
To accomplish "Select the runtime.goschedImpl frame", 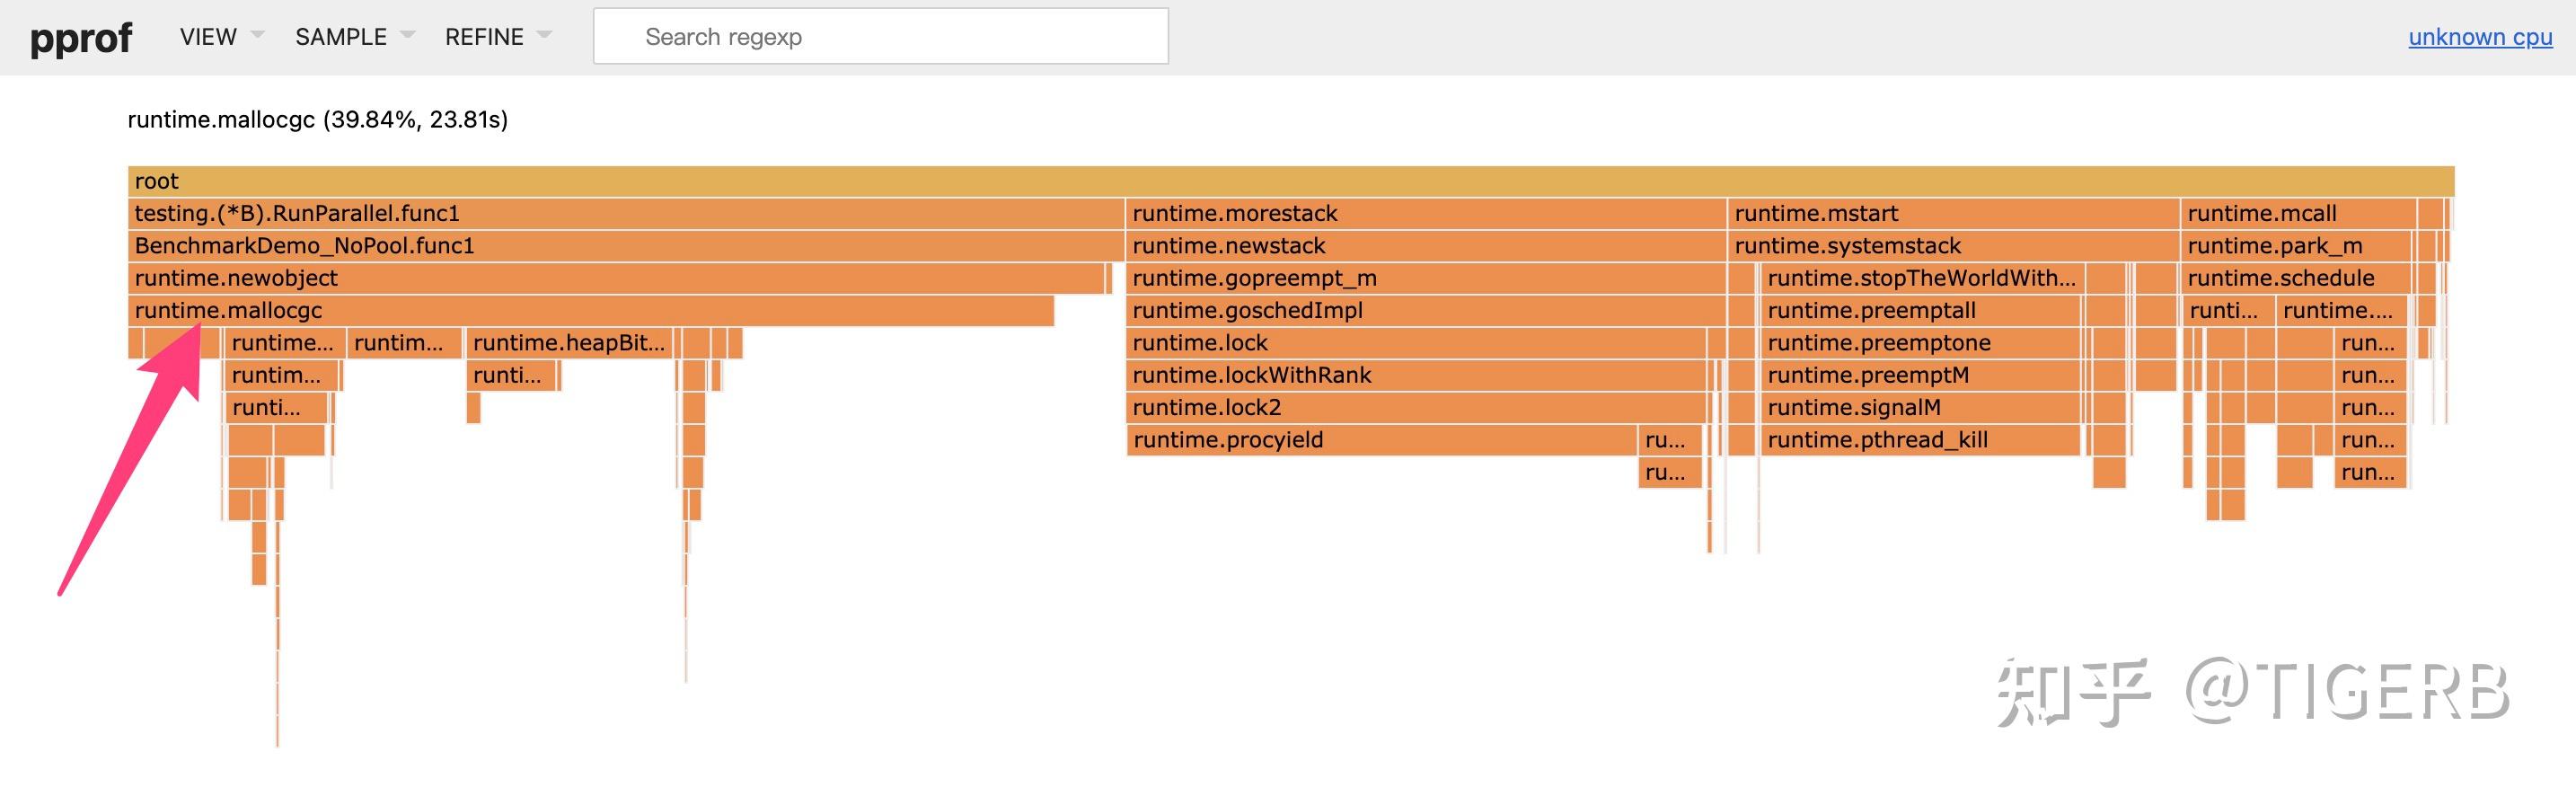I will coord(1426,310).
